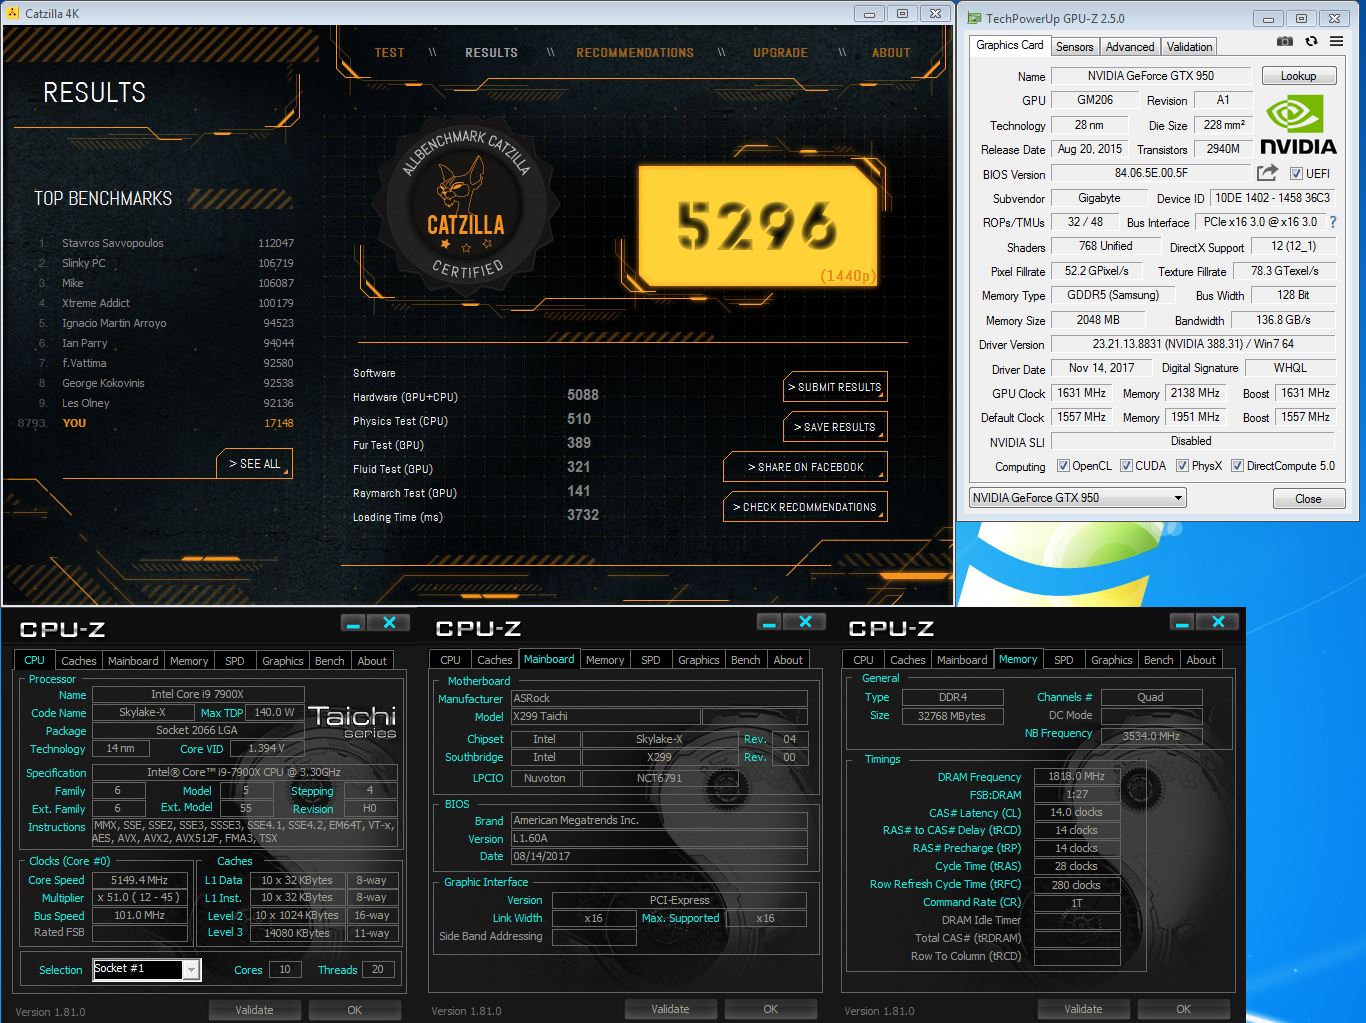The width and height of the screenshot is (1366, 1023).
Task: Close the CPU-Z Mainboard window
Action: (805, 623)
